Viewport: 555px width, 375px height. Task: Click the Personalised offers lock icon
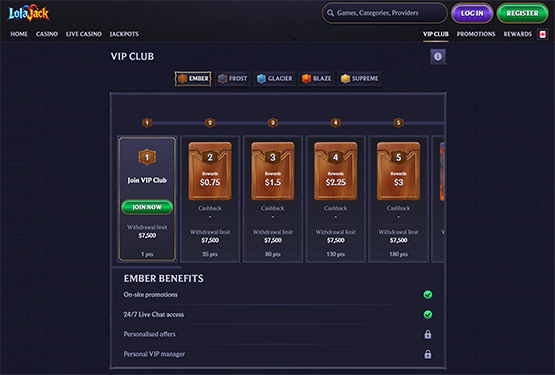428,334
